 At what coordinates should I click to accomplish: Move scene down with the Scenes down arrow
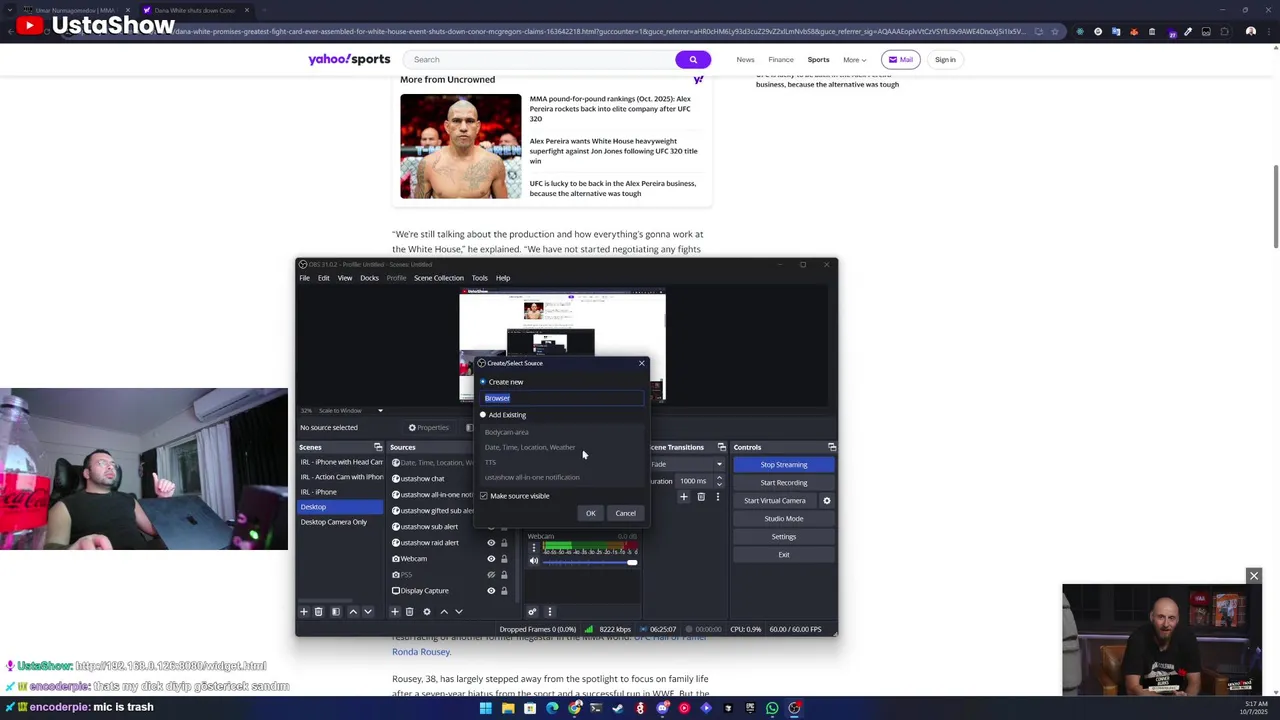368,611
